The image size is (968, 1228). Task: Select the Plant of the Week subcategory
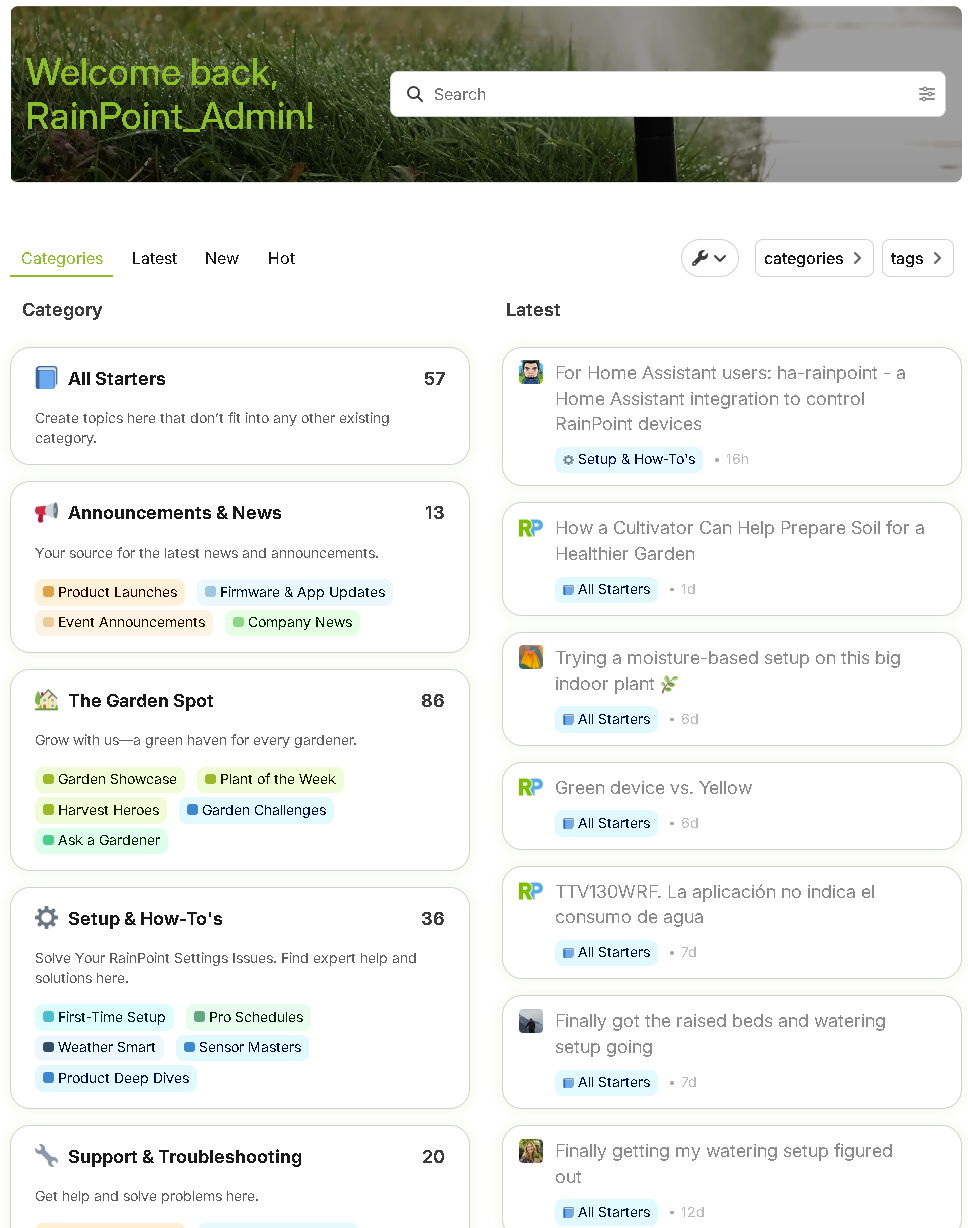[270, 779]
